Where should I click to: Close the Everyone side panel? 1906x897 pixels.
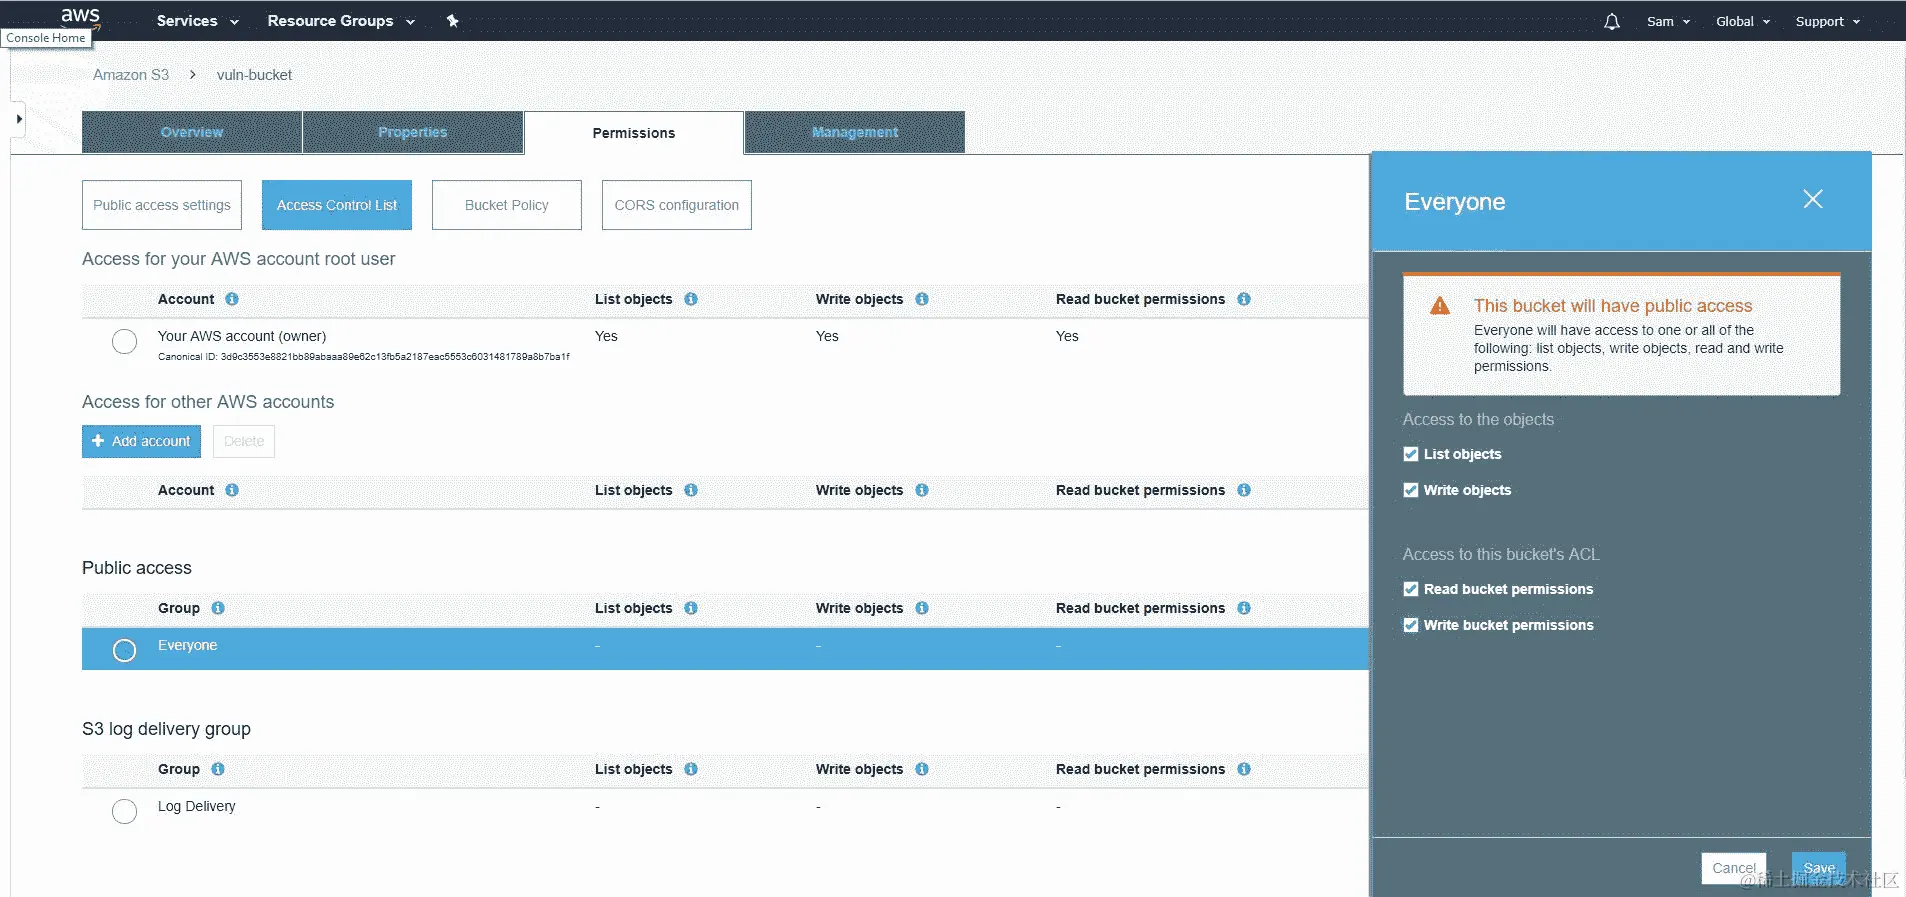[1812, 199]
